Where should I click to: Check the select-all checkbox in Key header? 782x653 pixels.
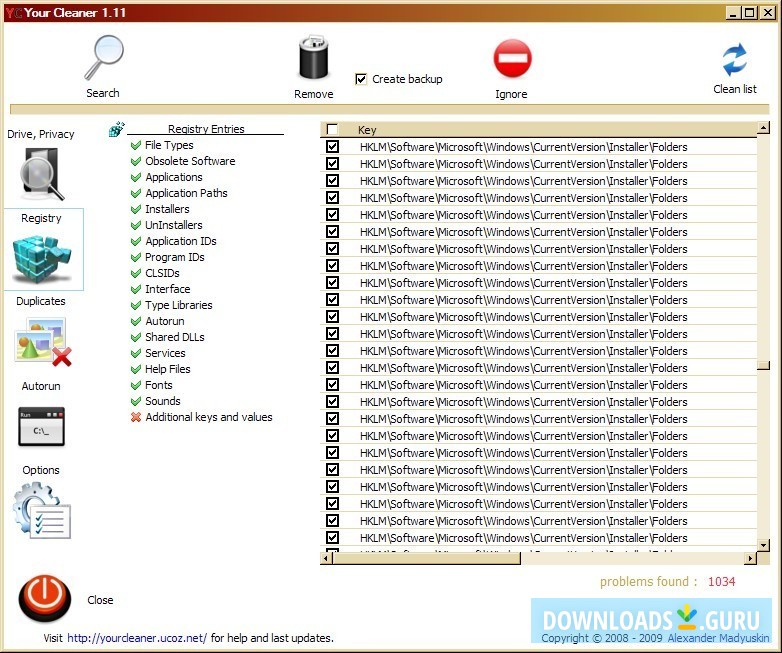[332, 130]
